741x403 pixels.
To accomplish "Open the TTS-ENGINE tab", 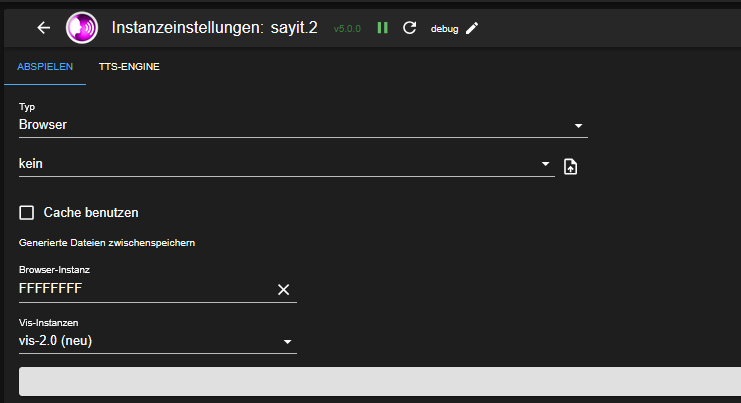I will [129, 67].
